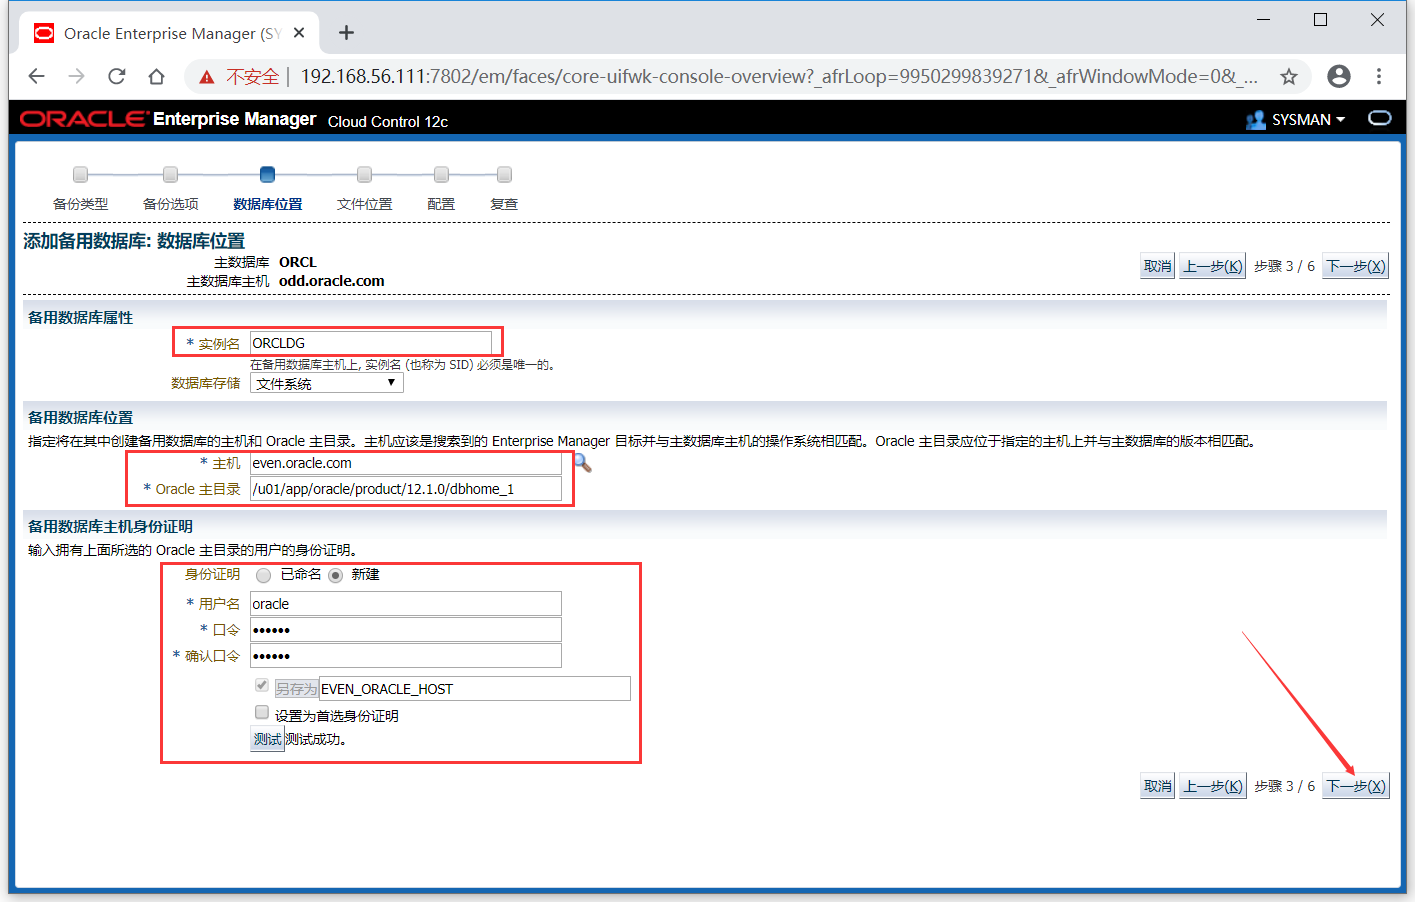Click the 测试 credential test button
1415x902 pixels.
coord(267,739)
